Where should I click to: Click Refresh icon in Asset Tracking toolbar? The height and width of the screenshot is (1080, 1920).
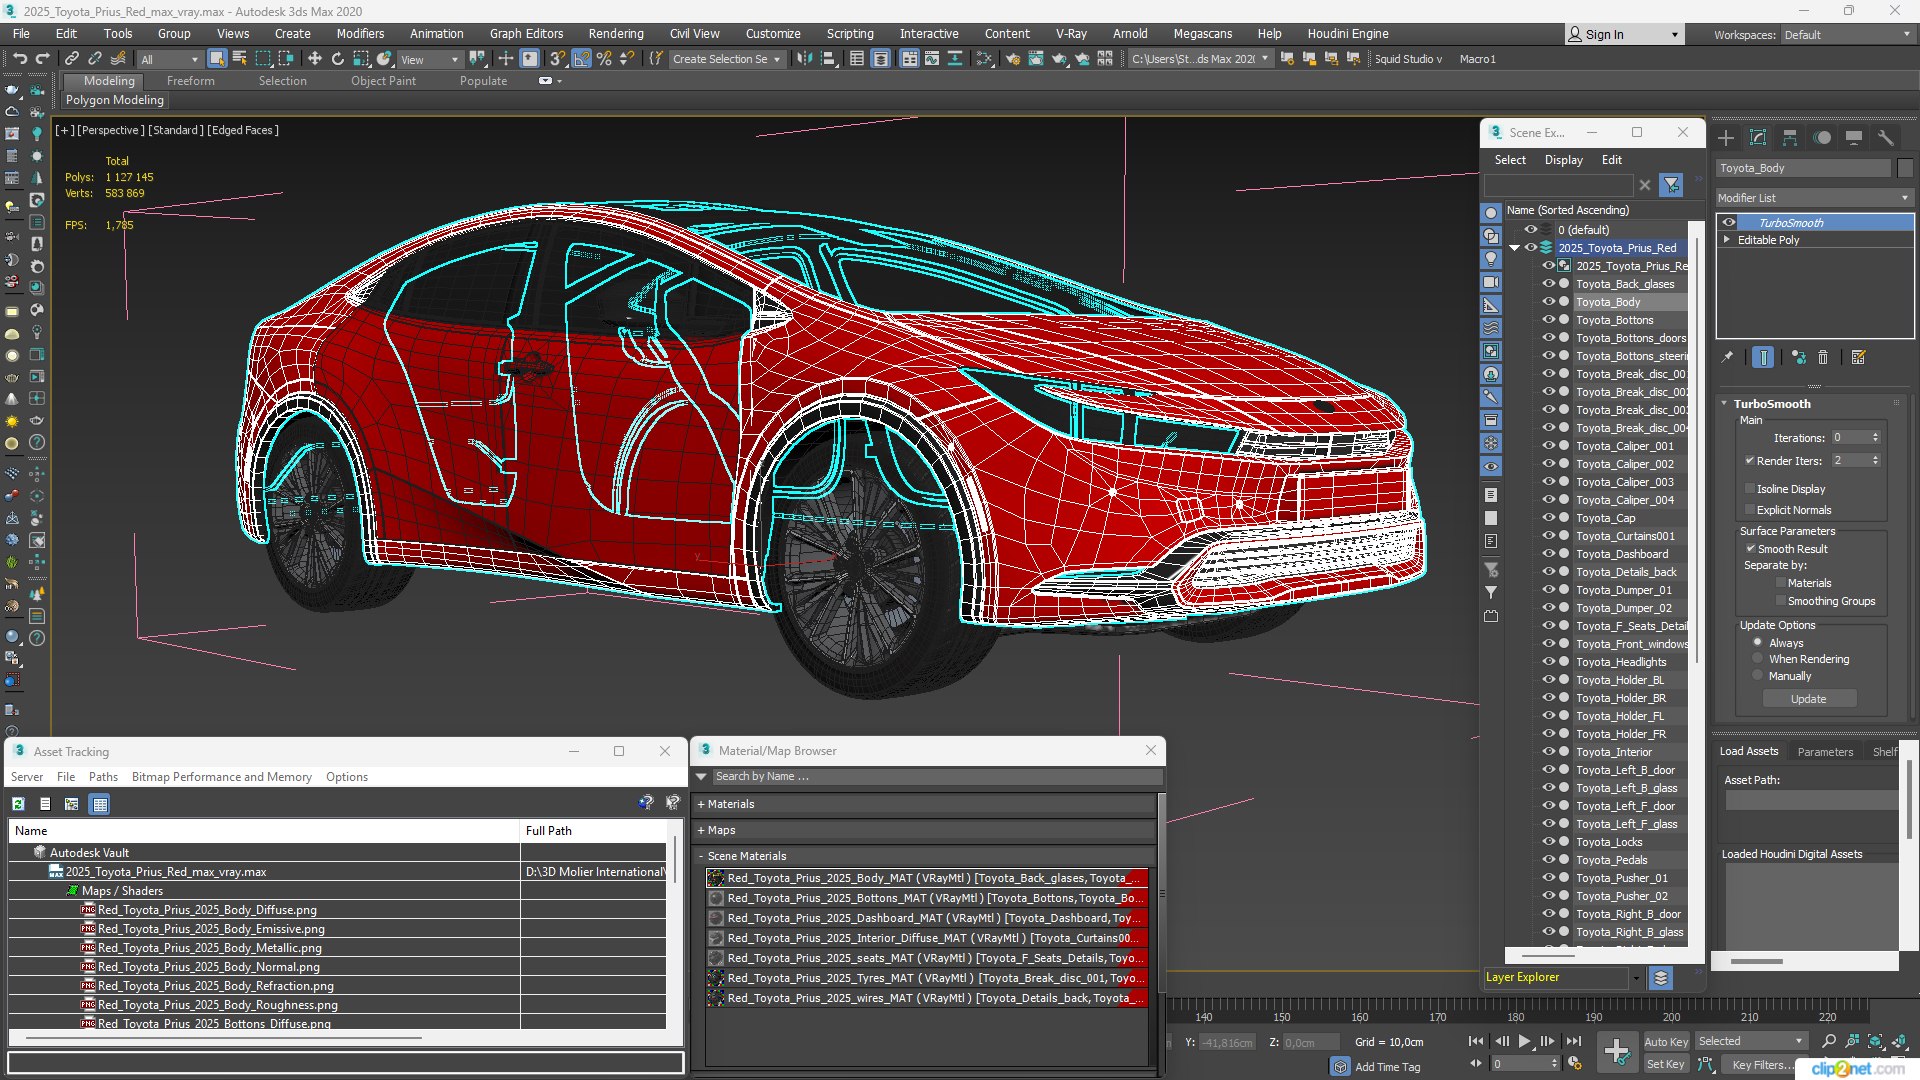(x=18, y=804)
